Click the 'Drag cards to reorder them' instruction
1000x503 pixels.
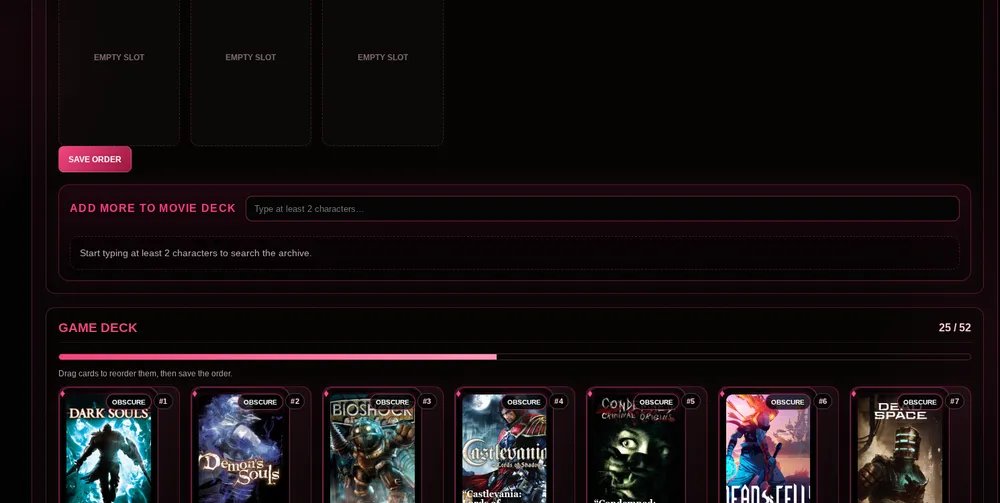145,374
